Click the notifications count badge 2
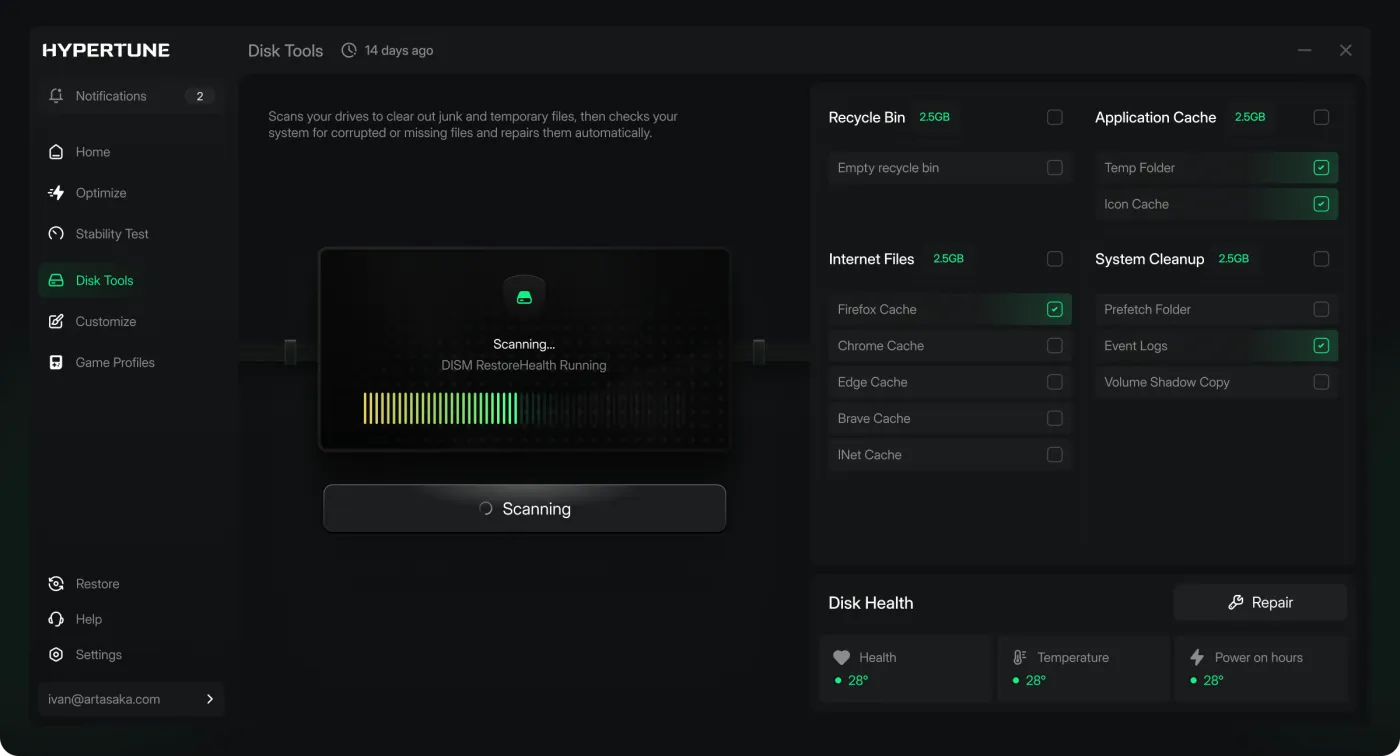Image resolution: width=1400 pixels, height=756 pixels. click(x=200, y=96)
